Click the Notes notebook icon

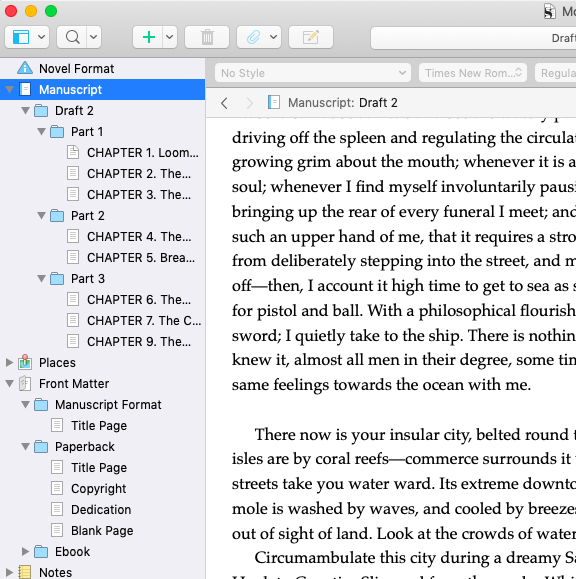click(x=25, y=572)
